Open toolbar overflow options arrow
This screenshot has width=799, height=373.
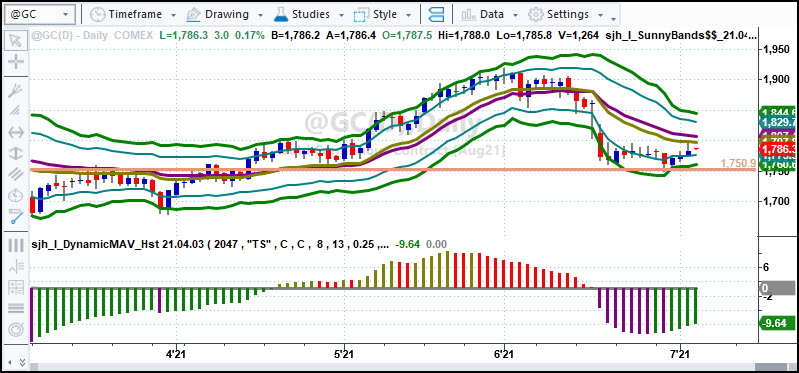pos(613,20)
